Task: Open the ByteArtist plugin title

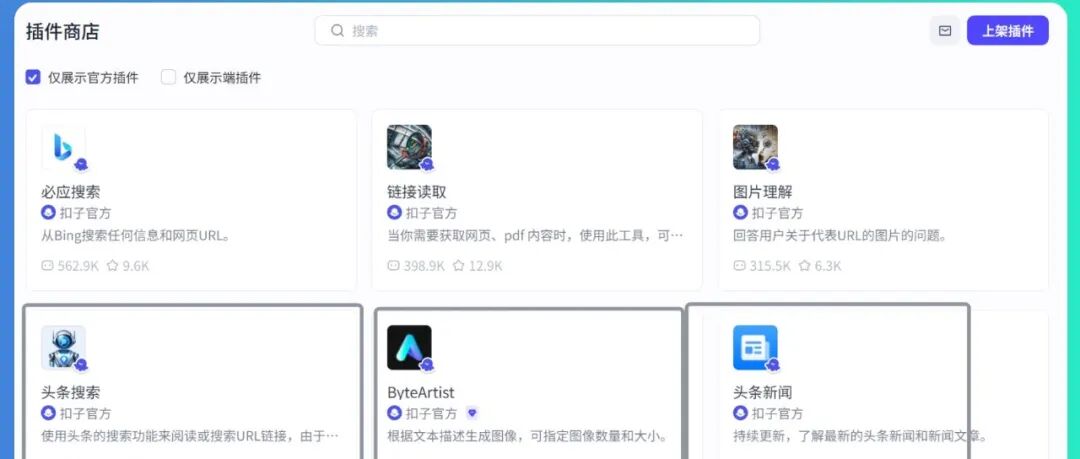Action: [421, 392]
